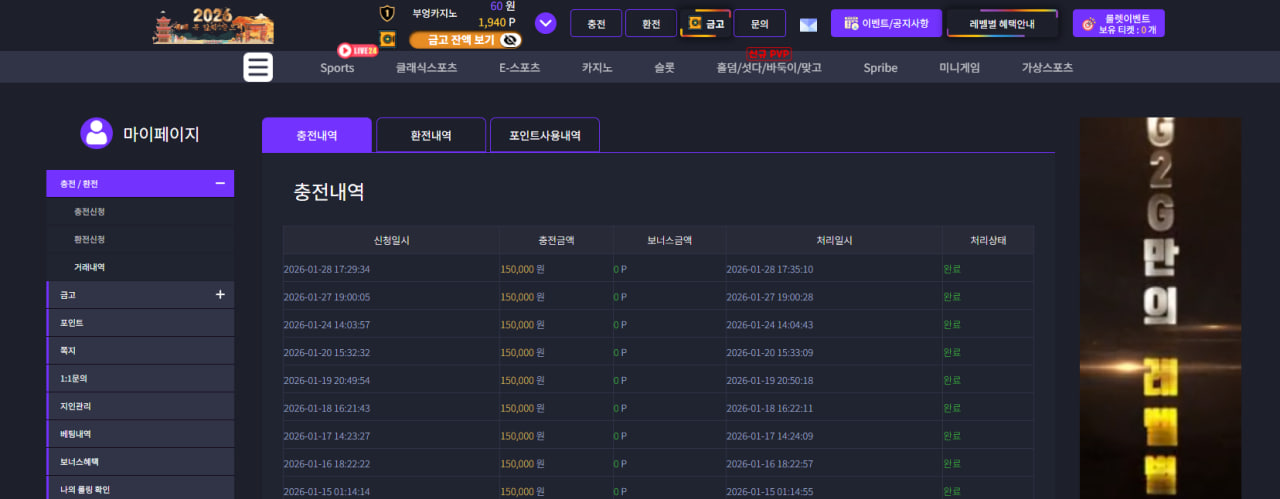Switch to the 포인트사용내역 tab
1280x499 pixels.
click(x=545, y=135)
